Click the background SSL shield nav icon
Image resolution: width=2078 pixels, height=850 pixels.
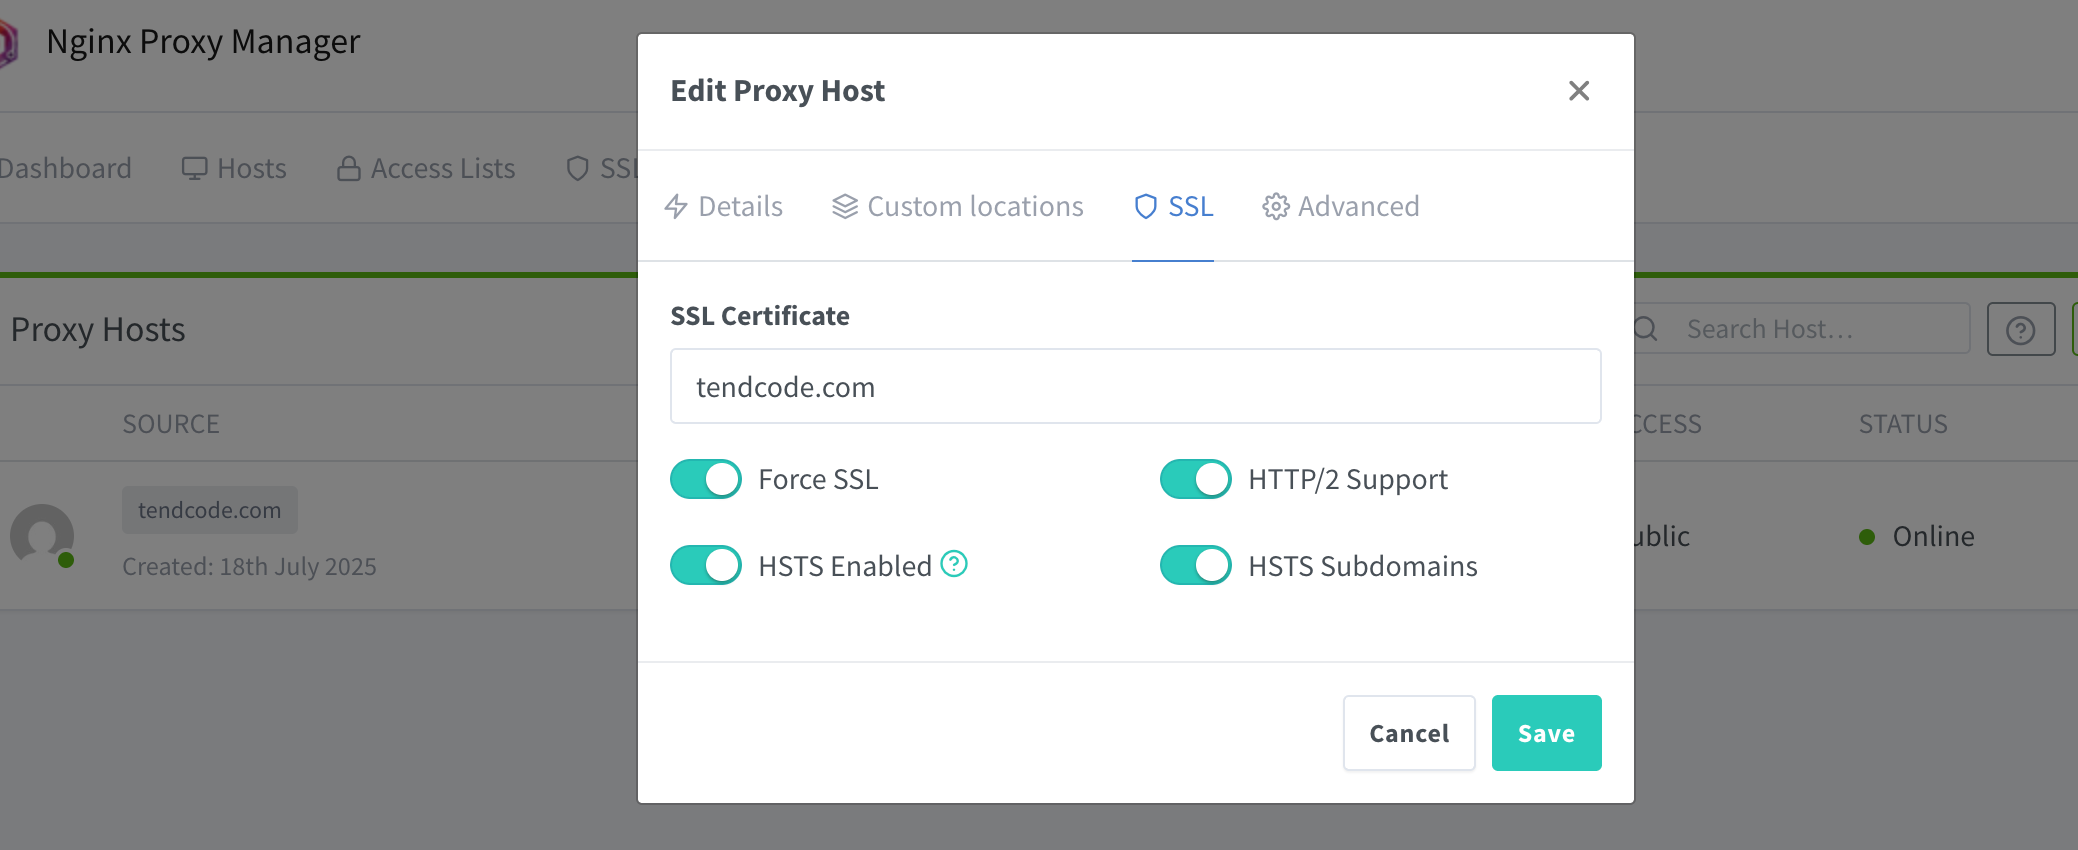pyautogui.click(x=577, y=168)
